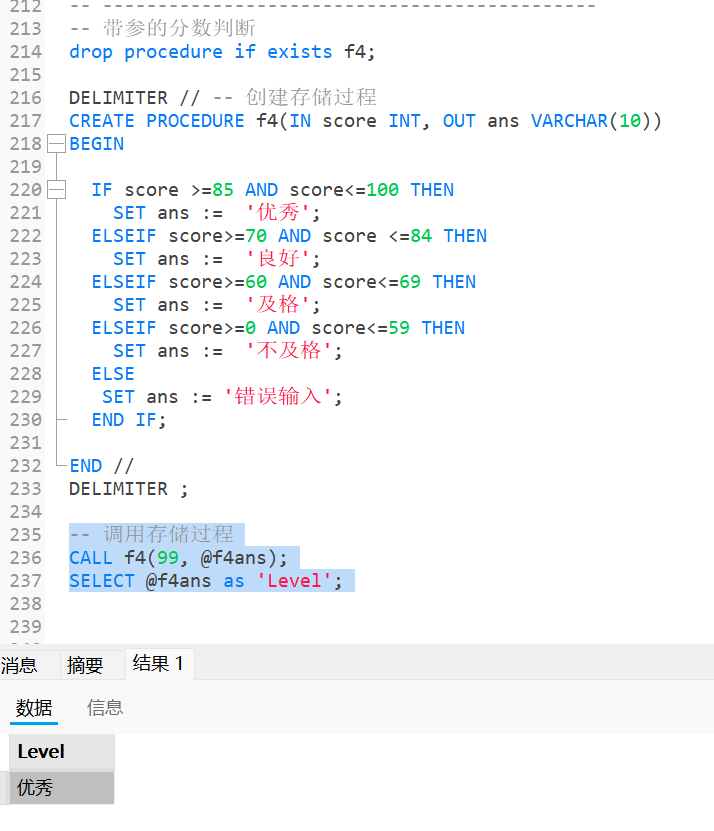The width and height of the screenshot is (714, 831).
Task: Click the DELIMITER ; line
Action: point(128,489)
